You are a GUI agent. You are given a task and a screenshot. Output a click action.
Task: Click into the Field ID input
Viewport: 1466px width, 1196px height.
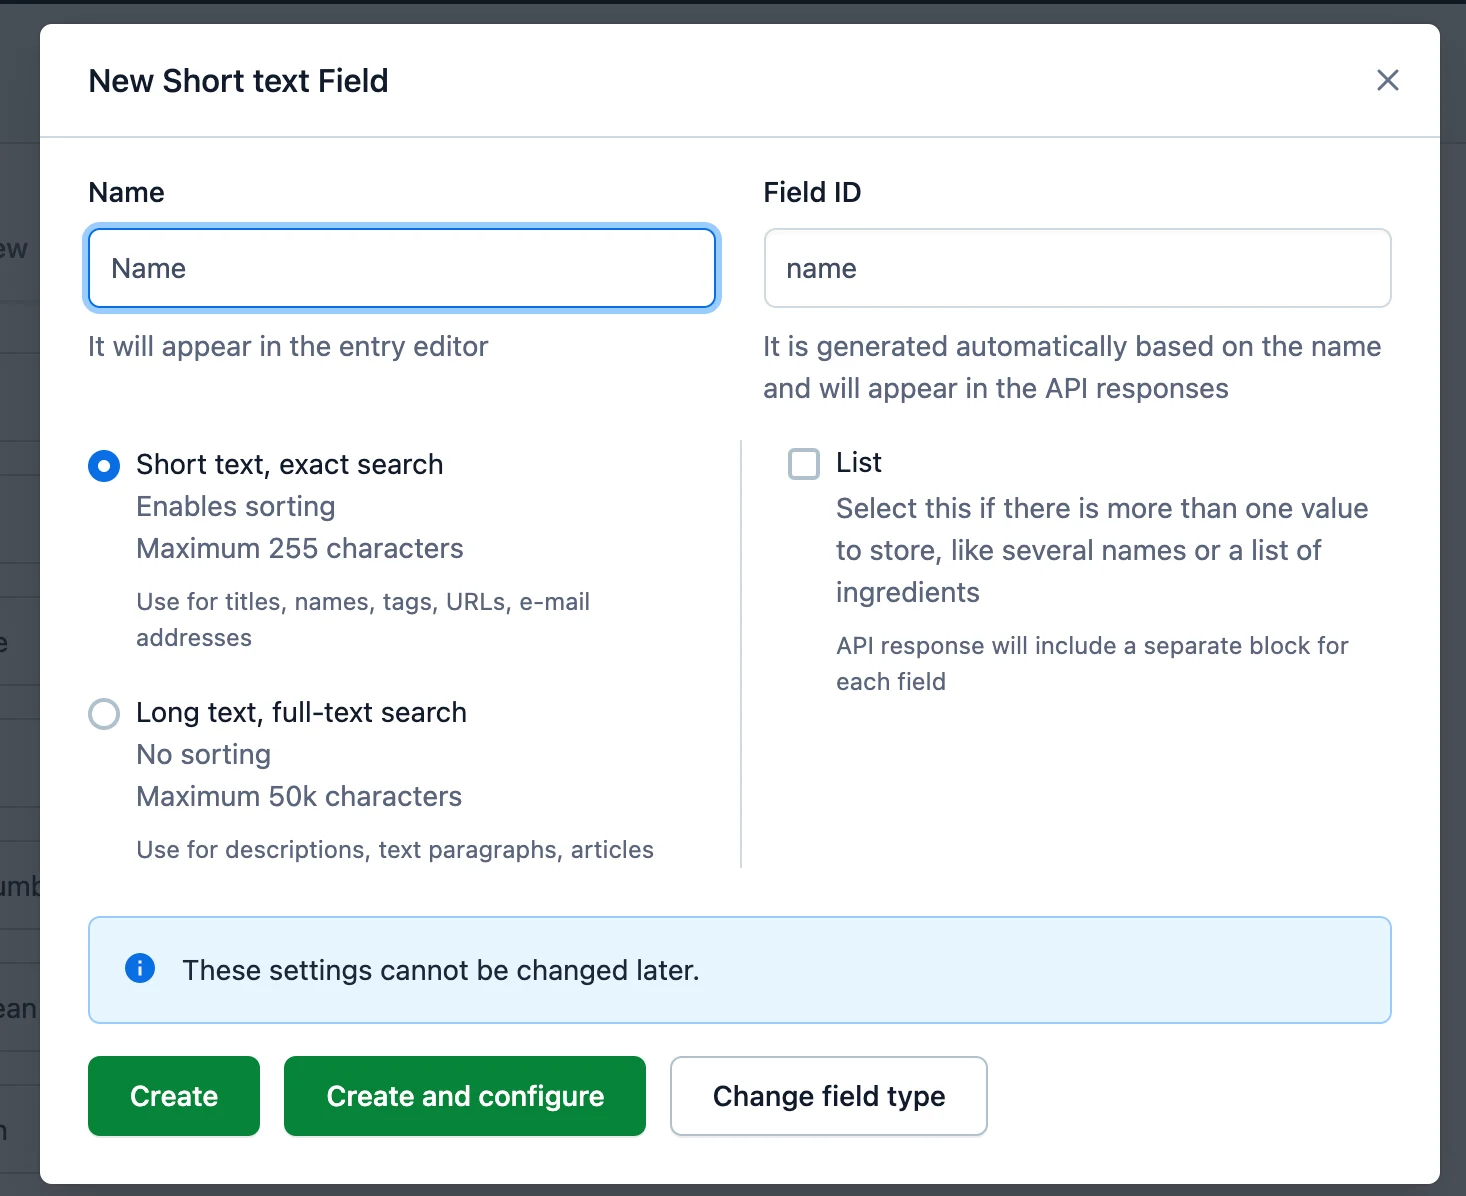click(x=1077, y=268)
